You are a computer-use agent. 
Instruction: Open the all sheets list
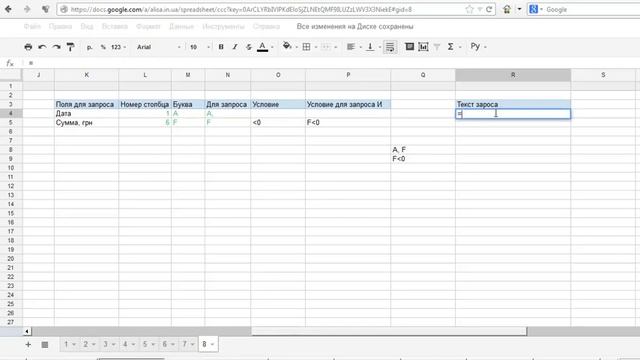45,344
